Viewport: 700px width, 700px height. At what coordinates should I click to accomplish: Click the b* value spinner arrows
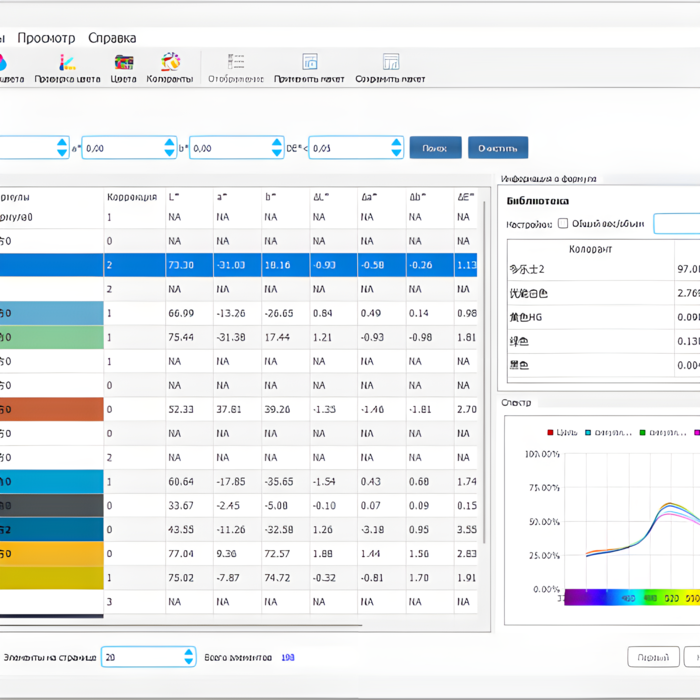pyautogui.click(x=277, y=148)
